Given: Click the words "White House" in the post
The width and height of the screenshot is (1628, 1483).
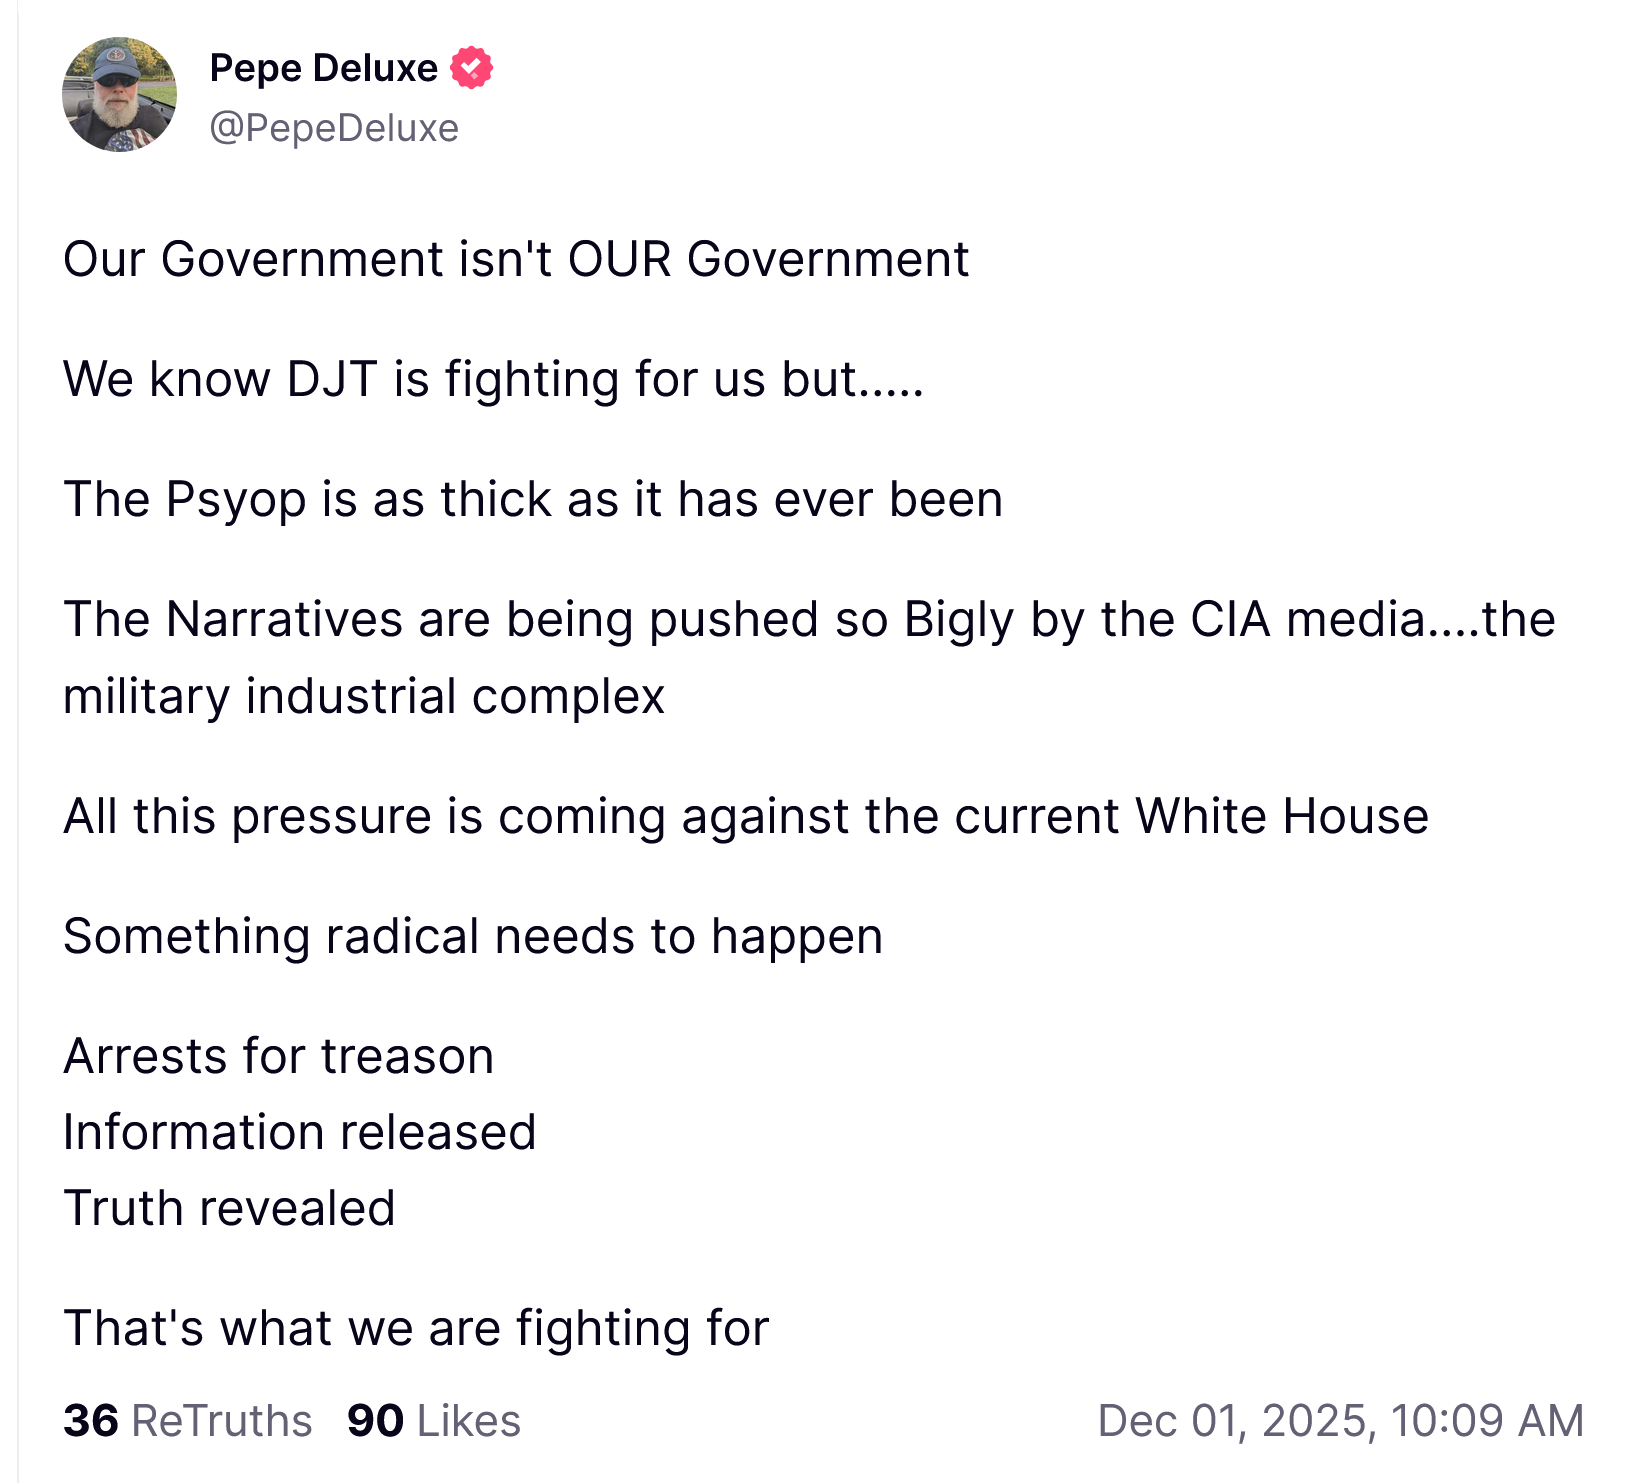Looking at the screenshot, I should [x=1282, y=816].
